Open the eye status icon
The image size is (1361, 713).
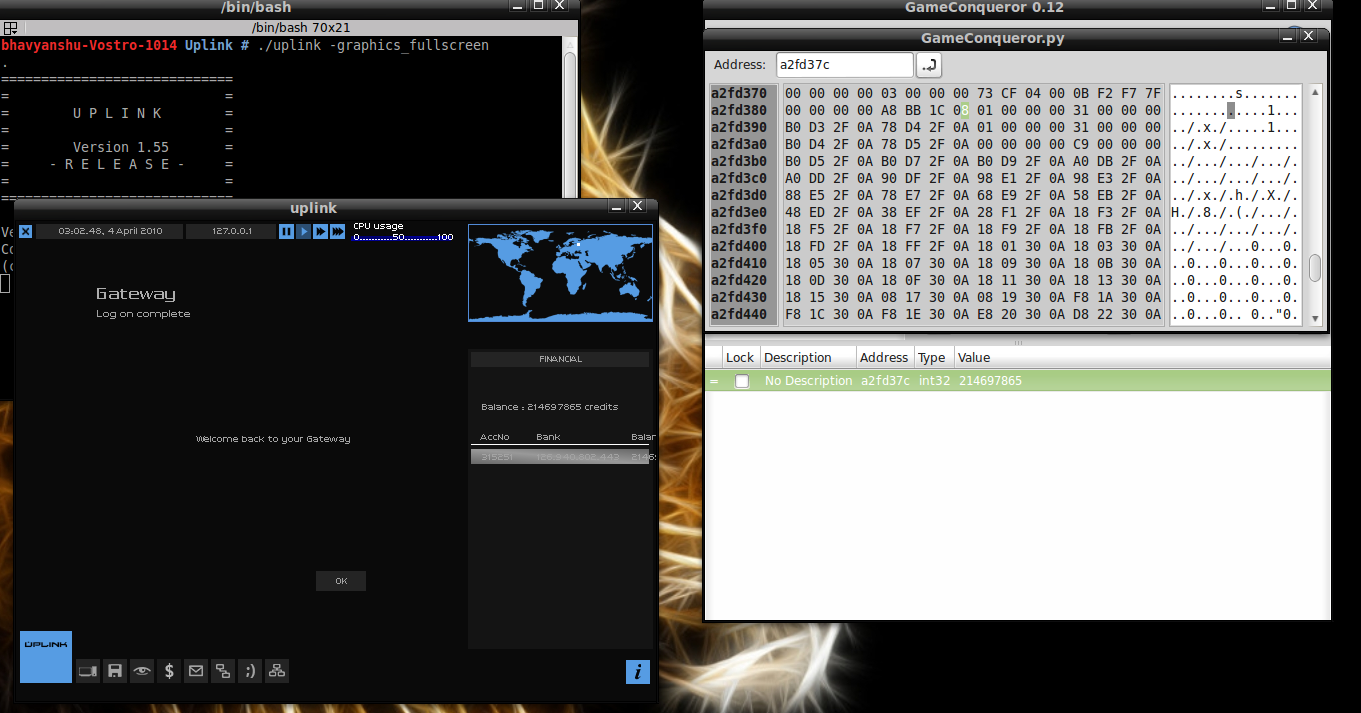click(142, 671)
